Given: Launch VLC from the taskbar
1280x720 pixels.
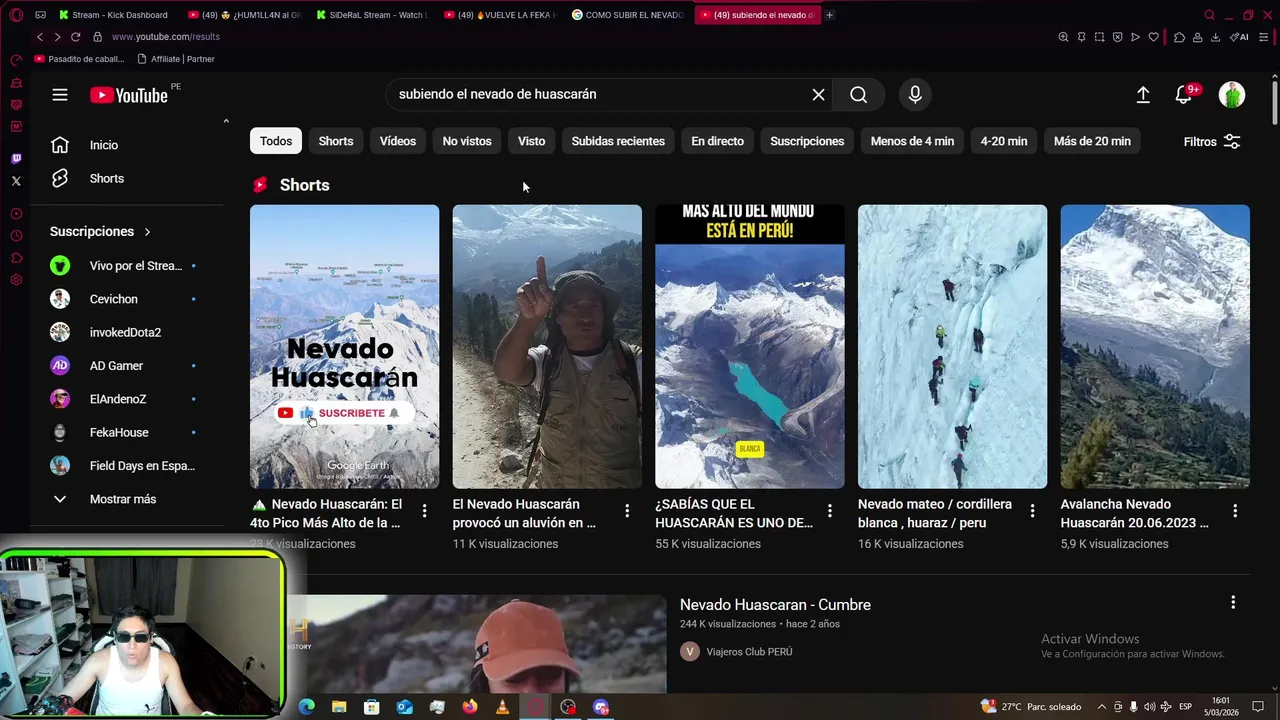Looking at the screenshot, I should point(502,707).
